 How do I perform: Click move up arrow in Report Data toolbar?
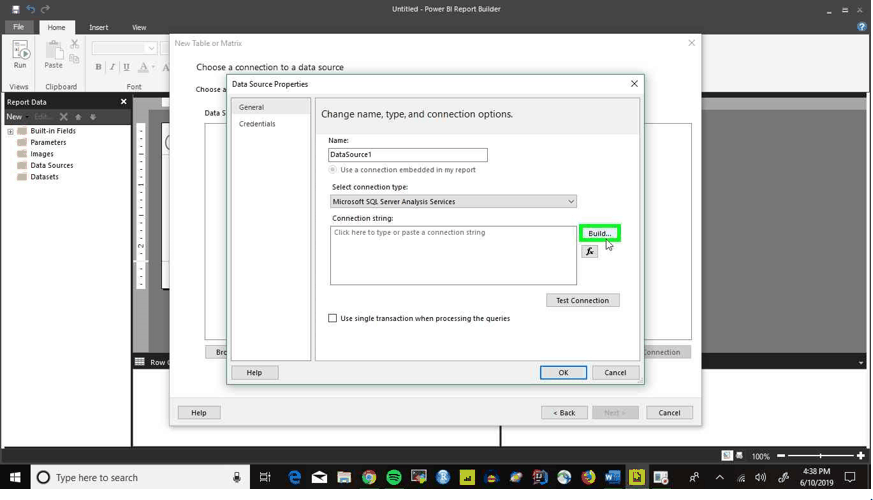(78, 117)
